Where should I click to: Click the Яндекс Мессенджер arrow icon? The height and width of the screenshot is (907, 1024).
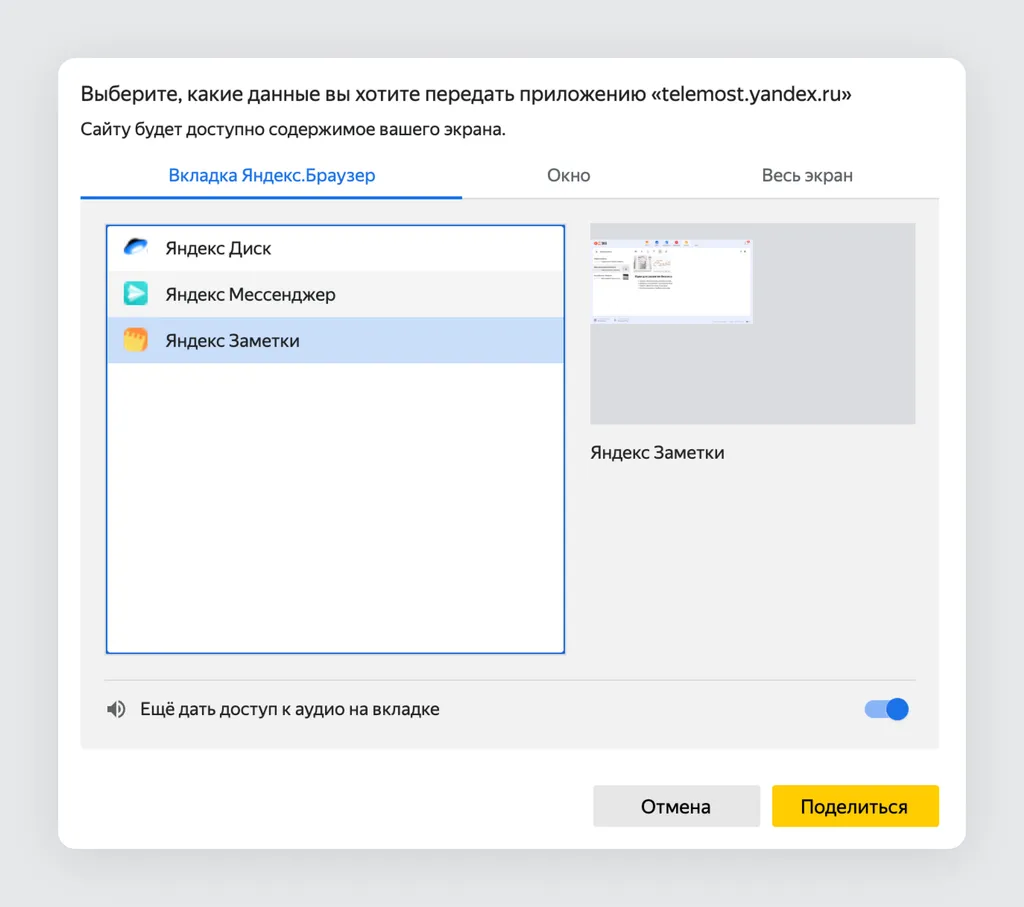(x=136, y=294)
